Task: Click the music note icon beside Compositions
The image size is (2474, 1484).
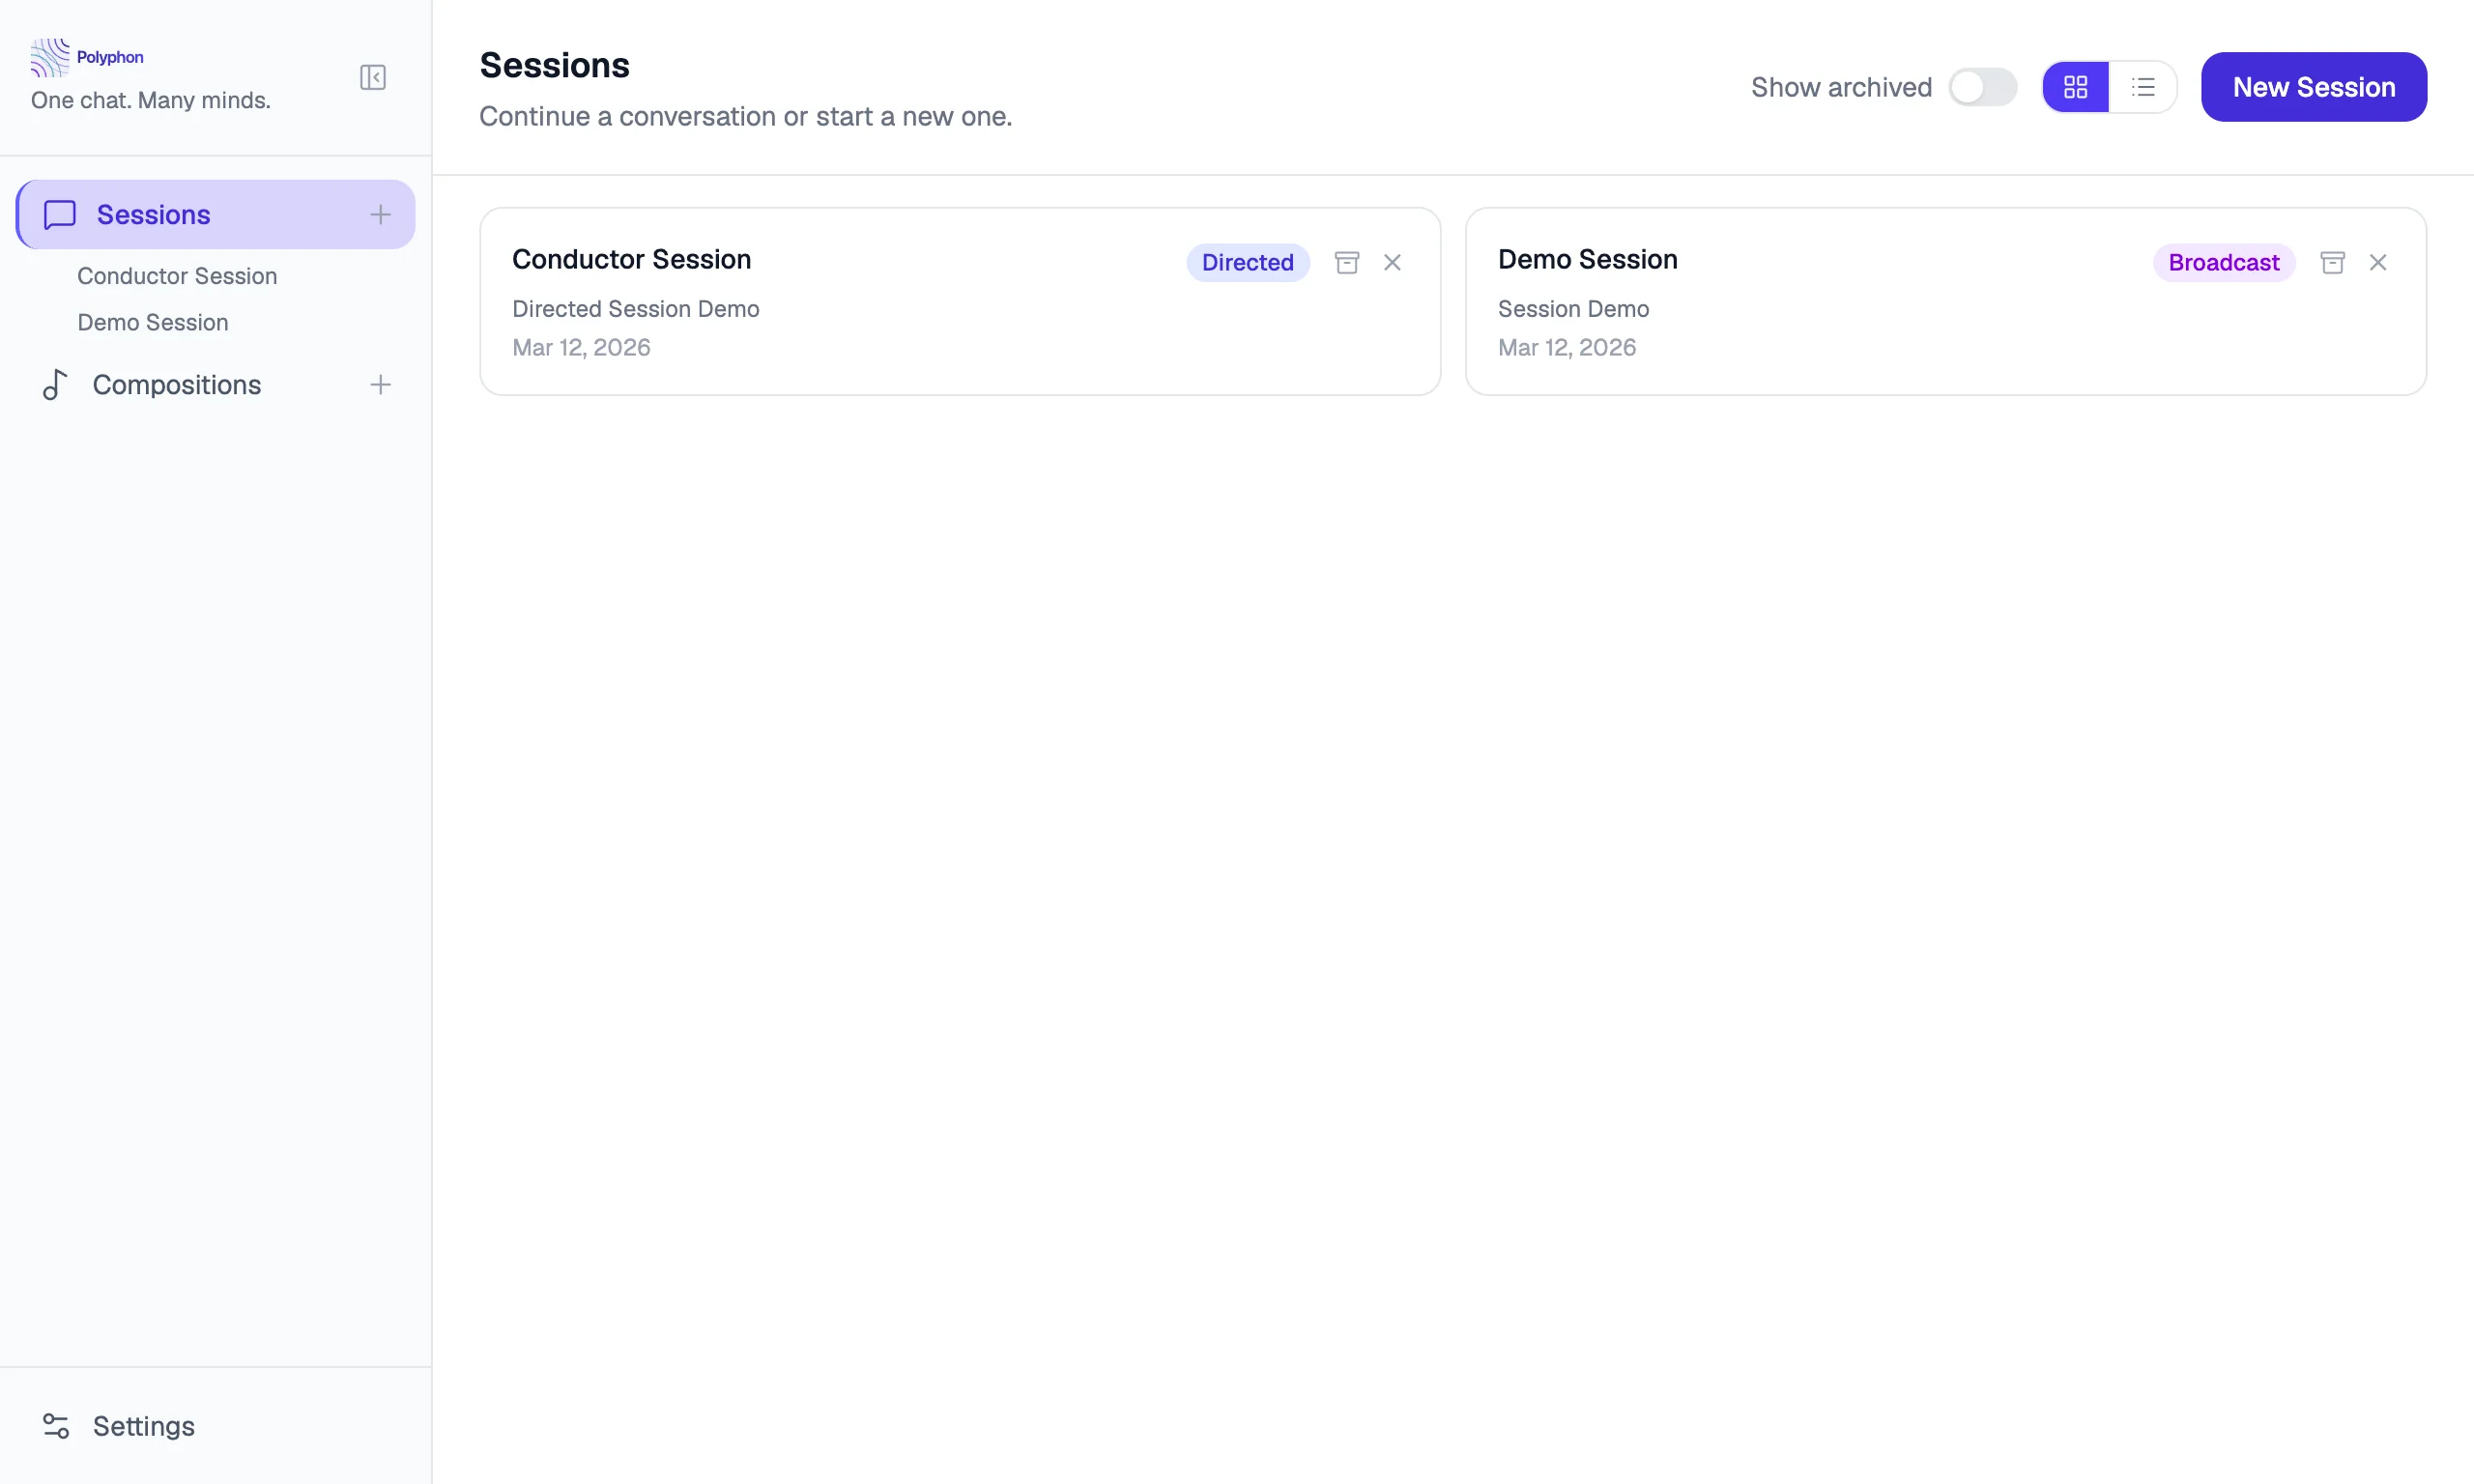Action: click(x=54, y=384)
